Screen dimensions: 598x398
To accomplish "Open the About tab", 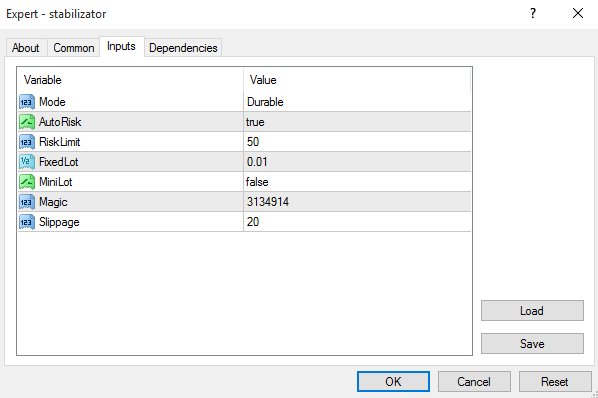I will [26, 48].
